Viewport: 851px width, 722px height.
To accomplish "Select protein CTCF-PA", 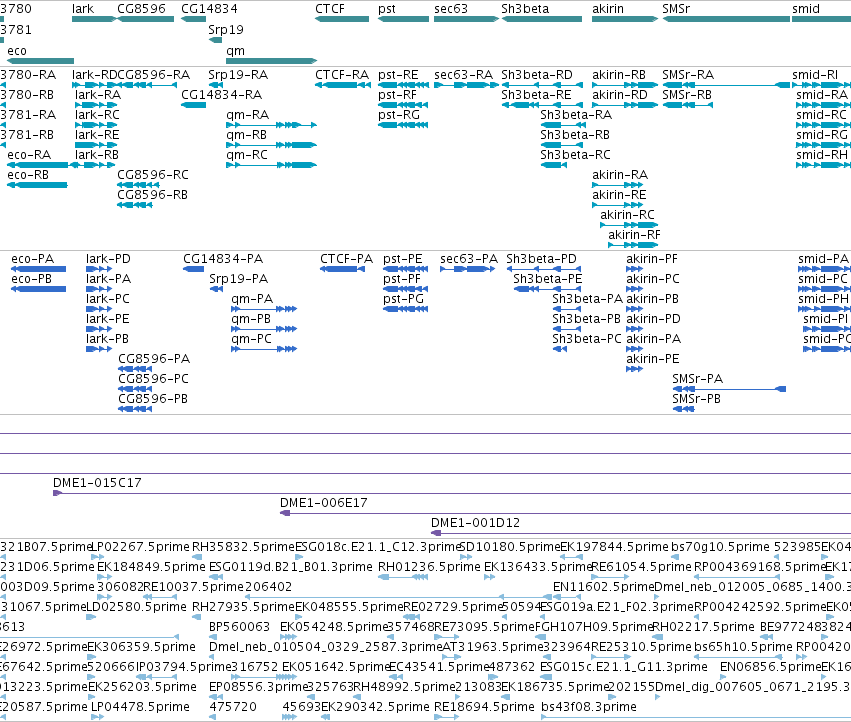I will 342,269.
